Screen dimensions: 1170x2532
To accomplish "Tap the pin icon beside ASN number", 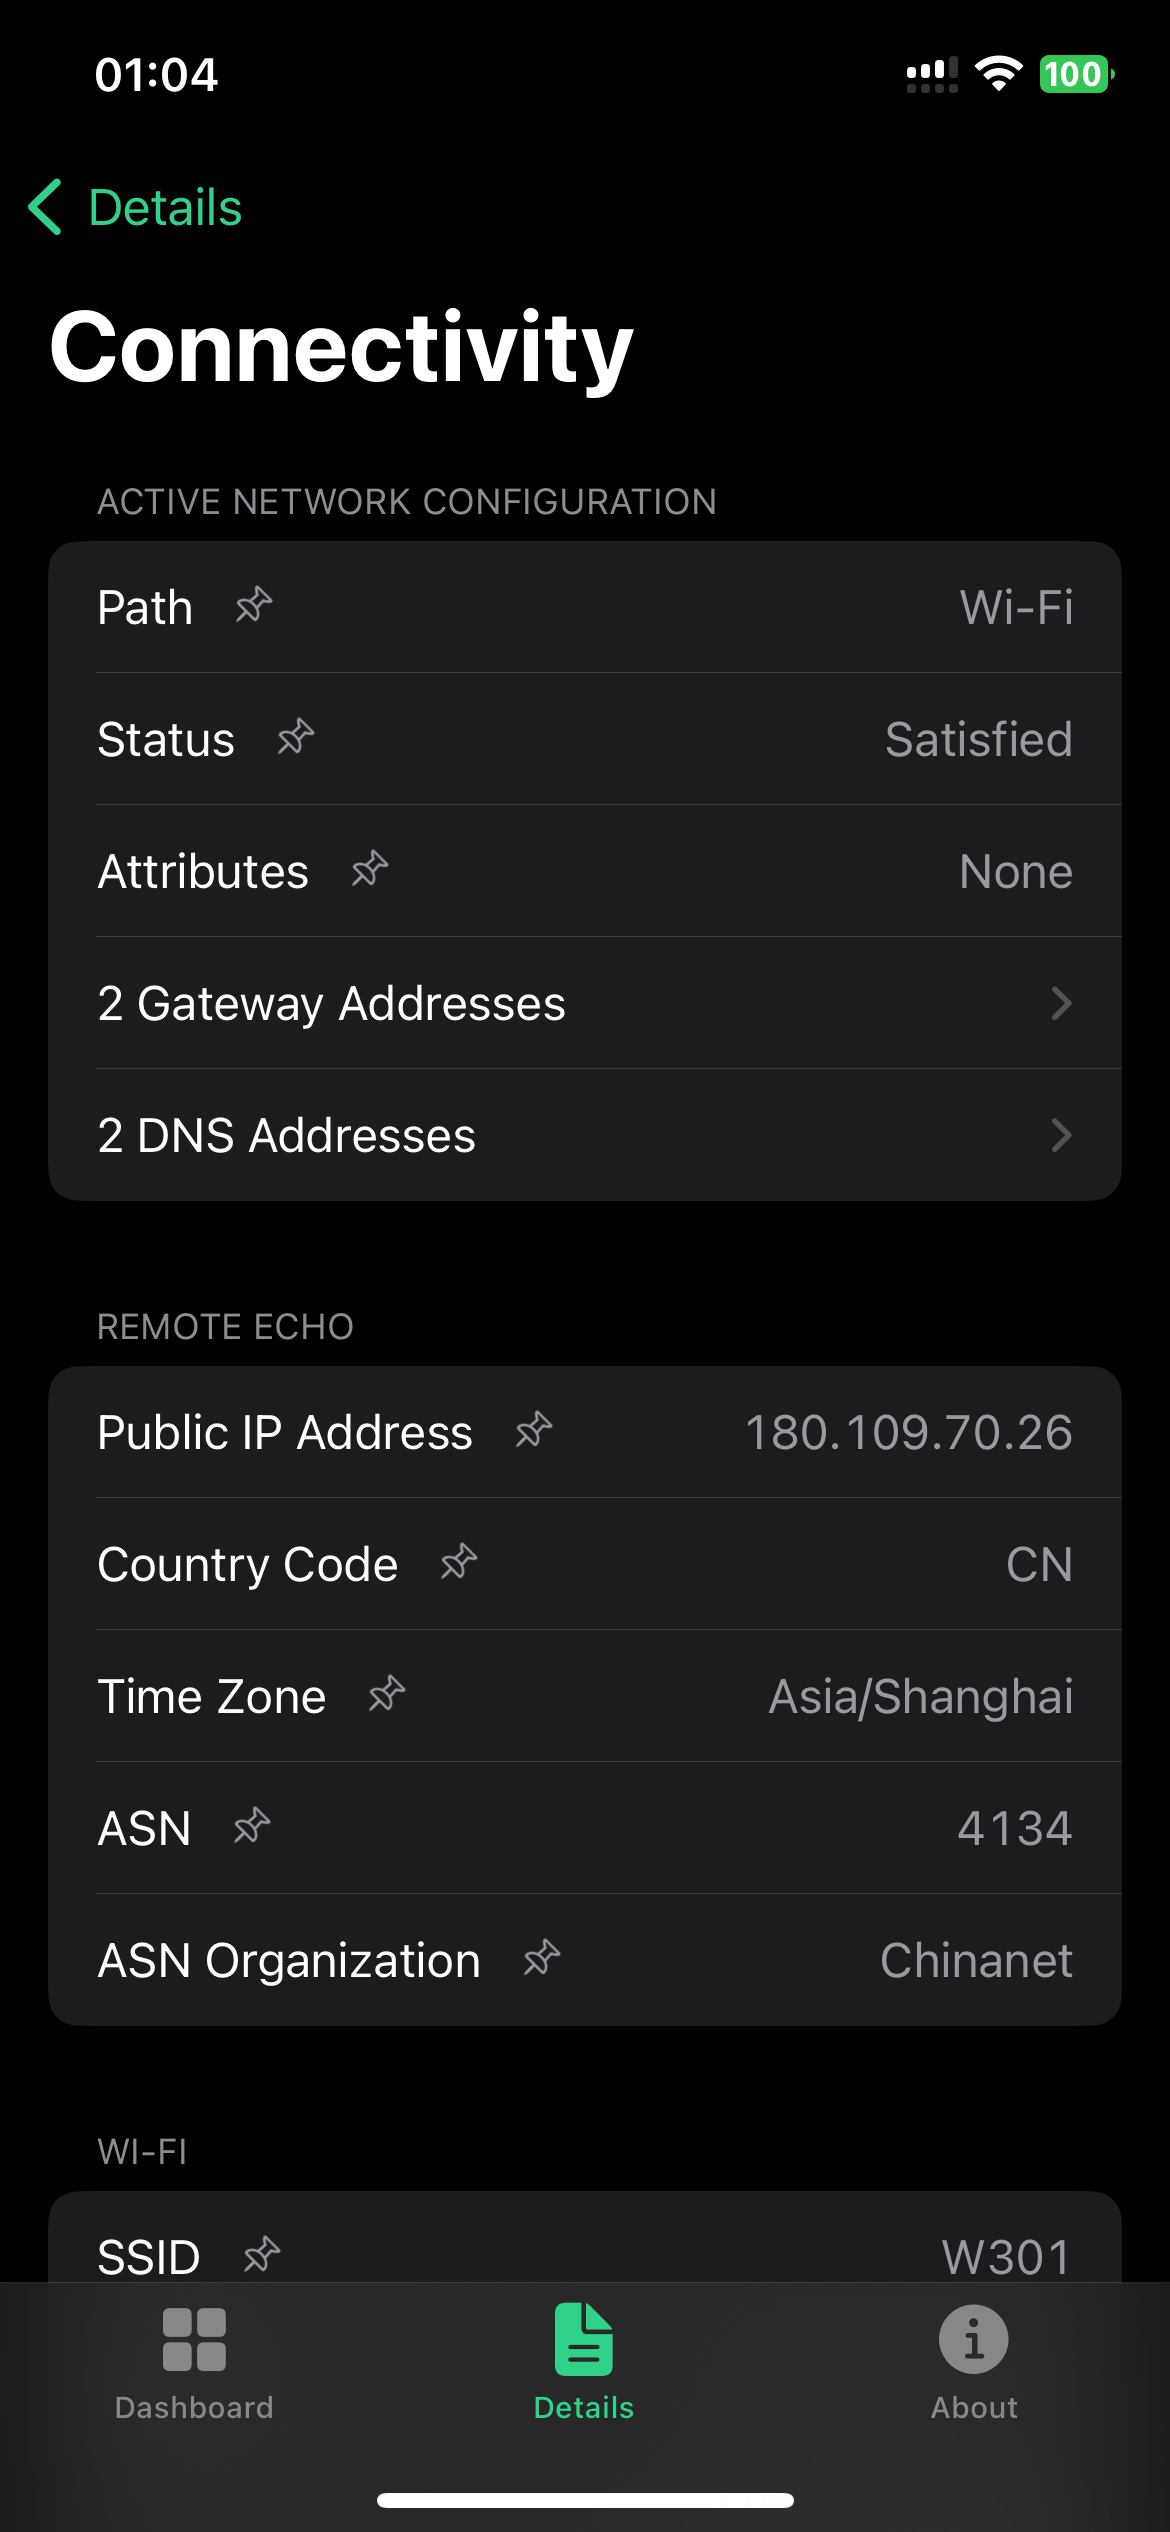I will 252,1827.
